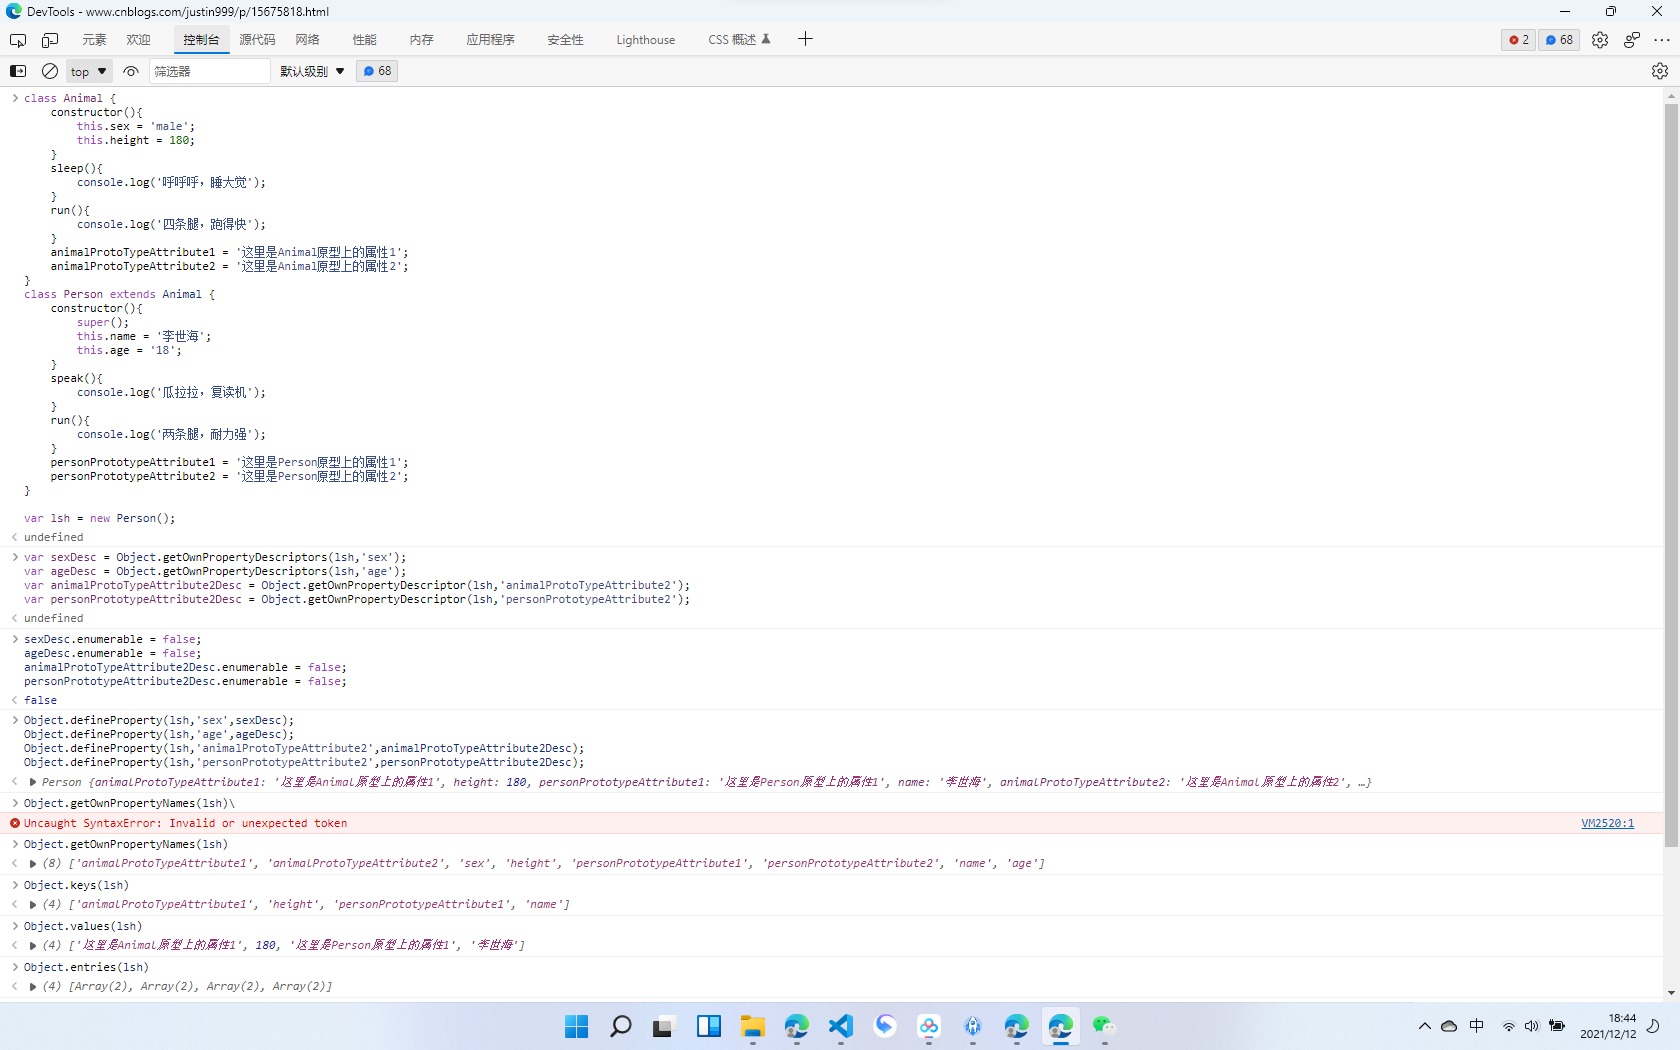Switch the 中 input method indicator
1680x1050 pixels.
point(1477,1026)
